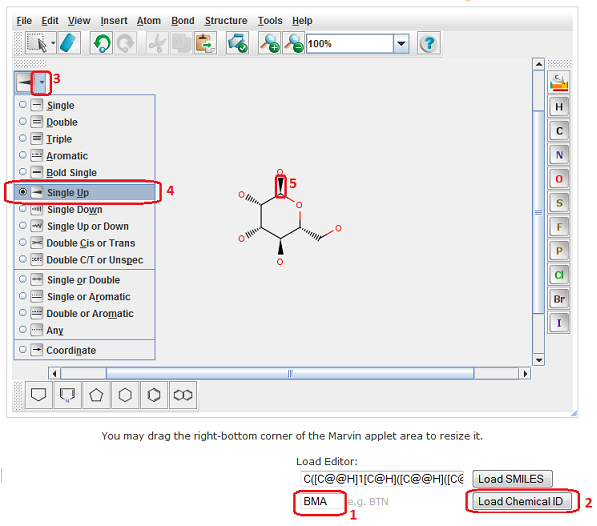597x526 pixels.
Task: Choose the Coordinate bond option
Action: click(x=85, y=350)
